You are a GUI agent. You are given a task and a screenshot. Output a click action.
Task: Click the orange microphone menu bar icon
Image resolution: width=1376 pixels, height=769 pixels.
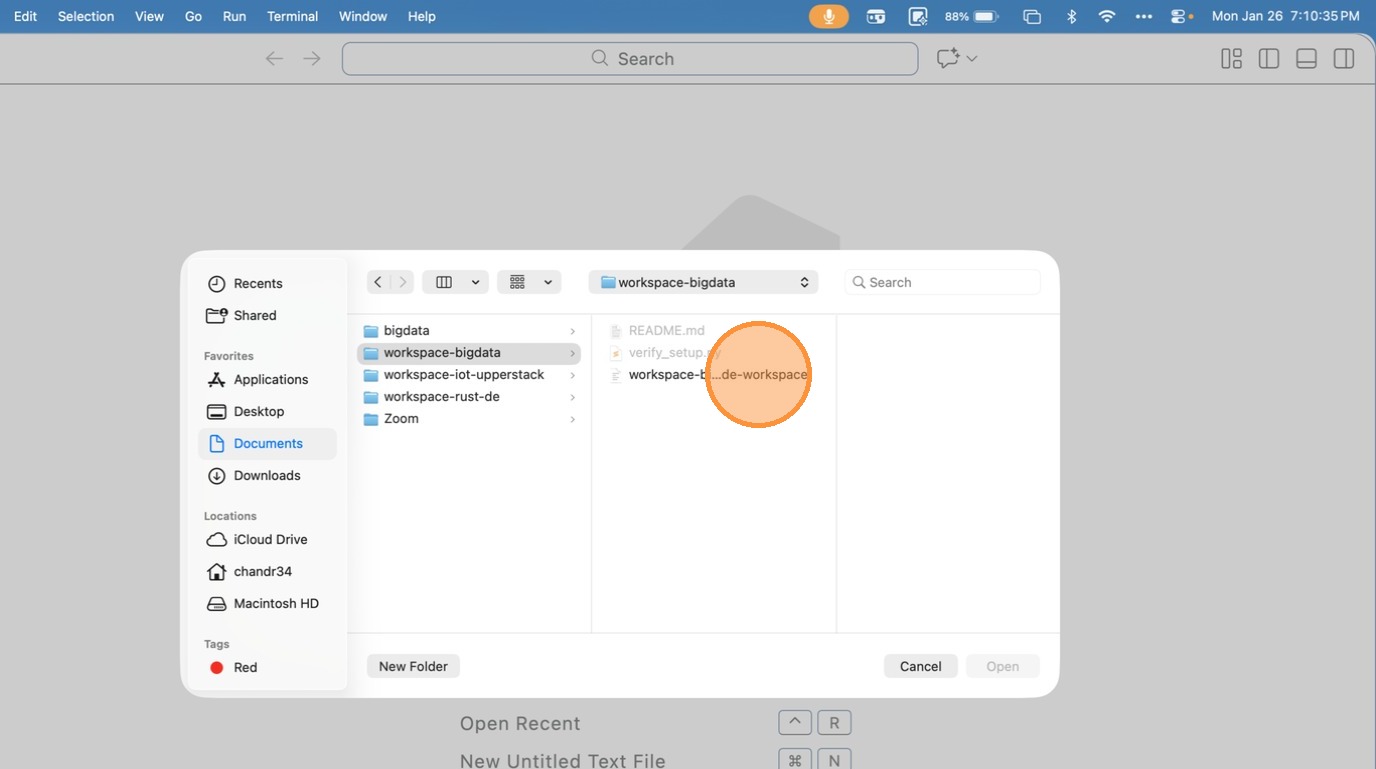point(829,16)
